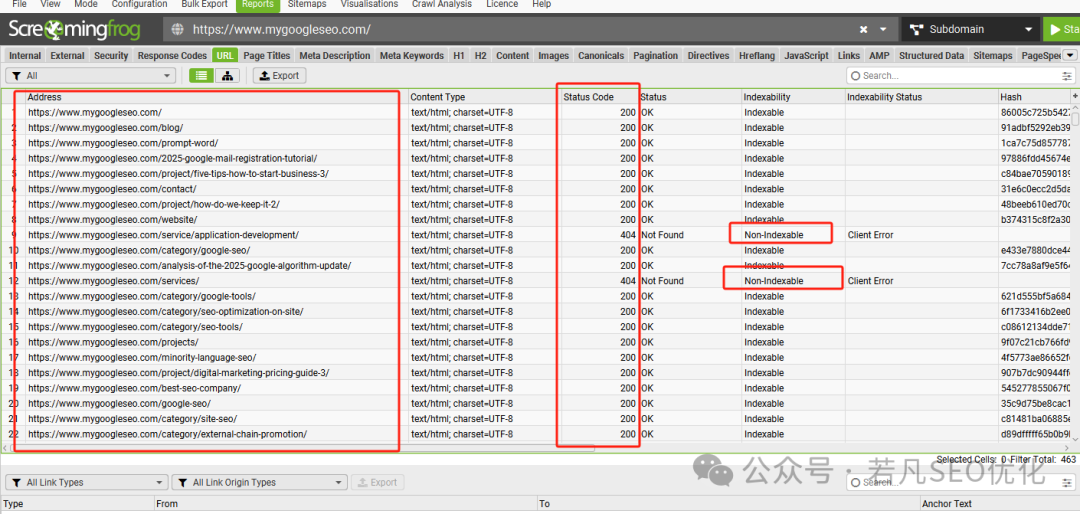
Task: Switch to list view icon
Action: [x=201, y=76]
